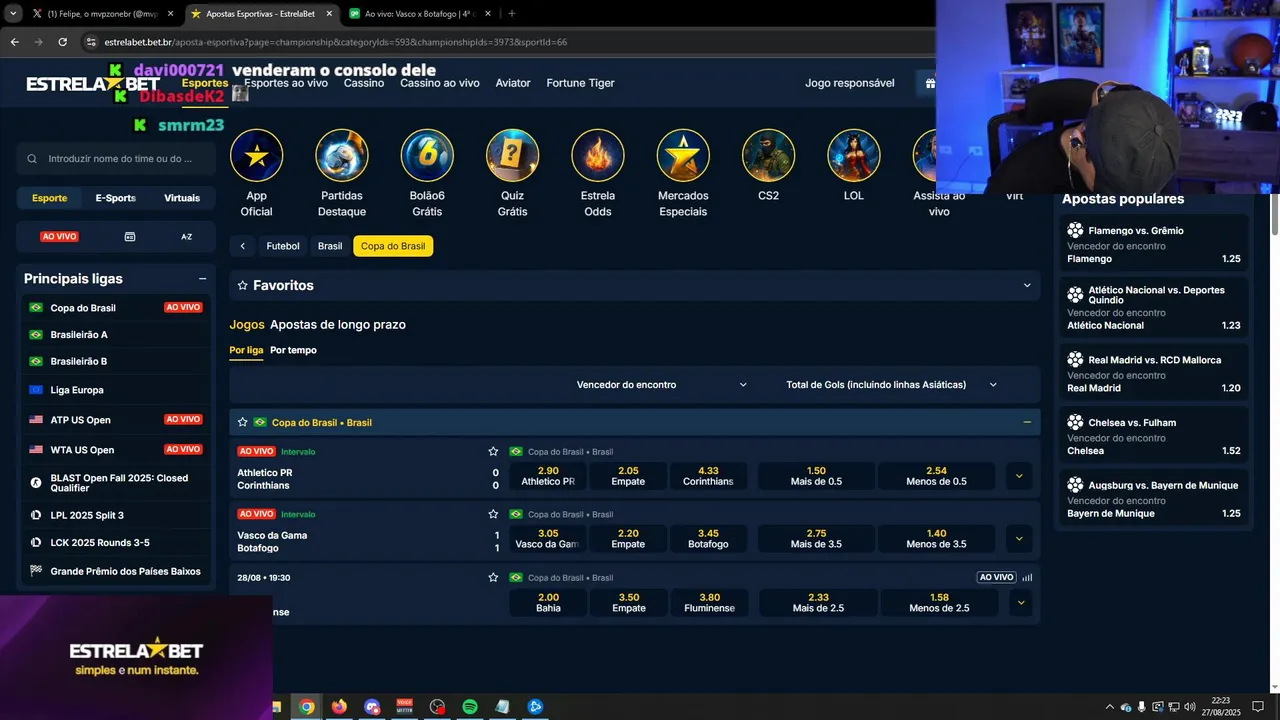
Task: Expand more markets for Athletico PR match
Action: tap(1019, 476)
